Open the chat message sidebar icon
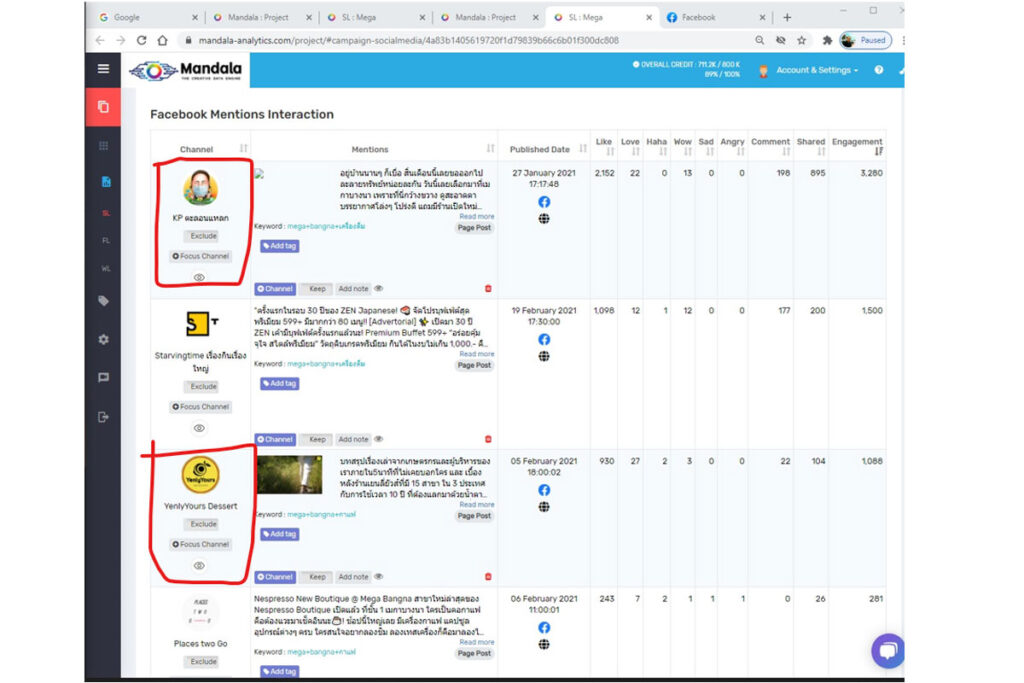The height and width of the screenshot is (683, 1024). point(103,377)
